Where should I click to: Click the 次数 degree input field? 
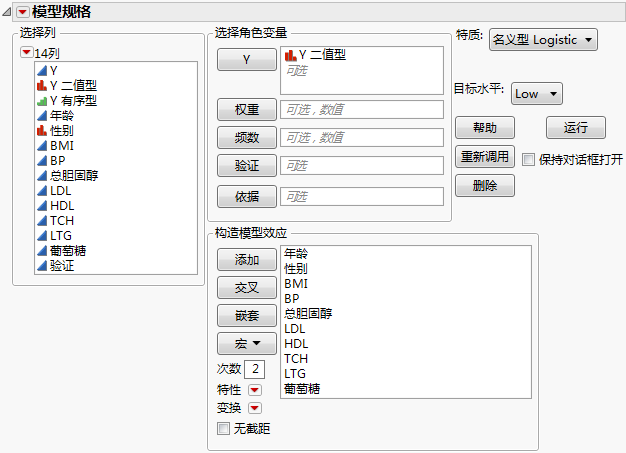tap(254, 369)
